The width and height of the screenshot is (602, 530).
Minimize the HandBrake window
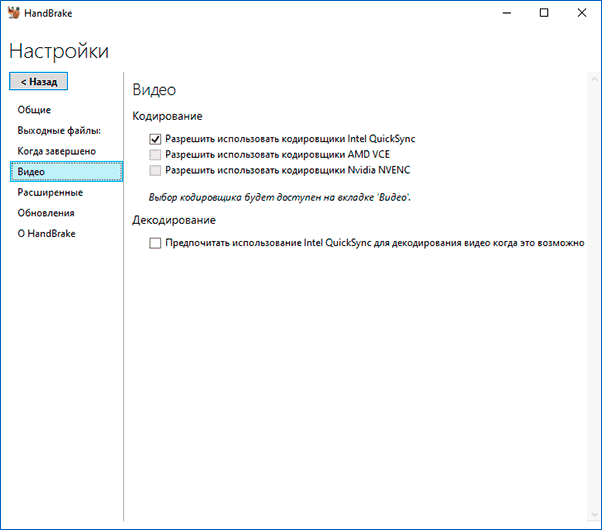(507, 13)
